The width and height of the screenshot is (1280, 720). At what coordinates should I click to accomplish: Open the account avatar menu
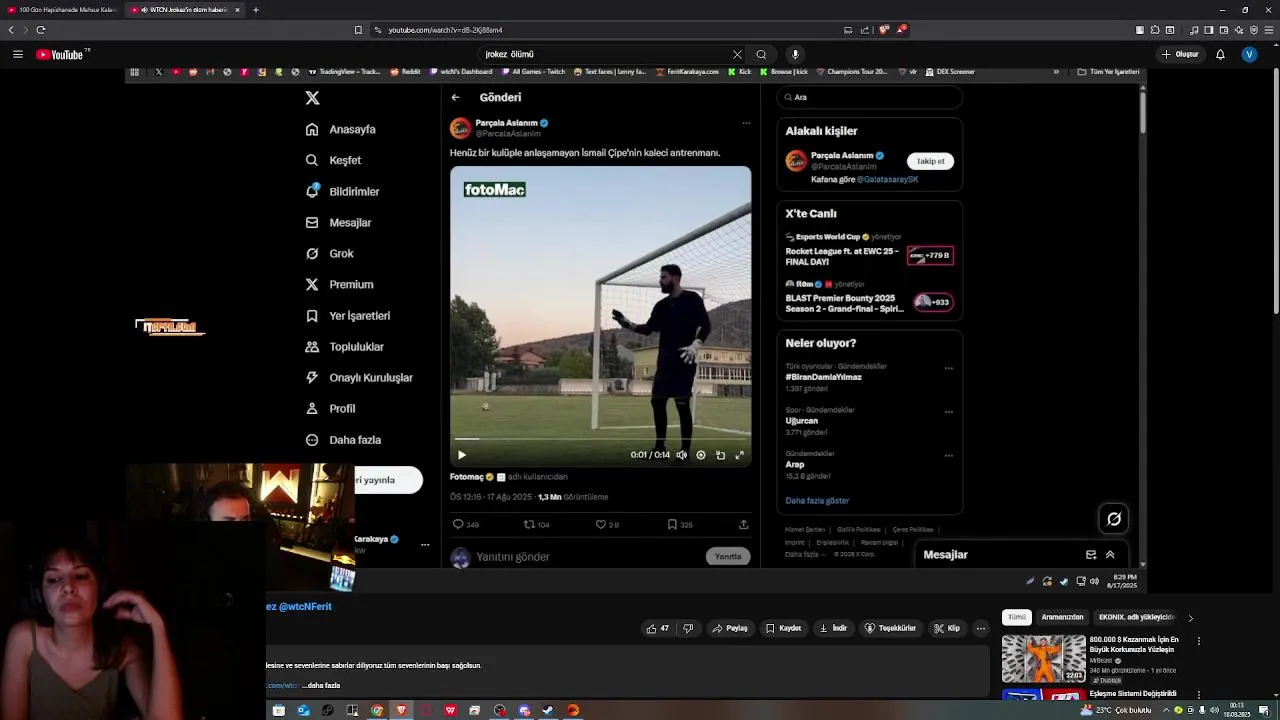click(x=1249, y=54)
